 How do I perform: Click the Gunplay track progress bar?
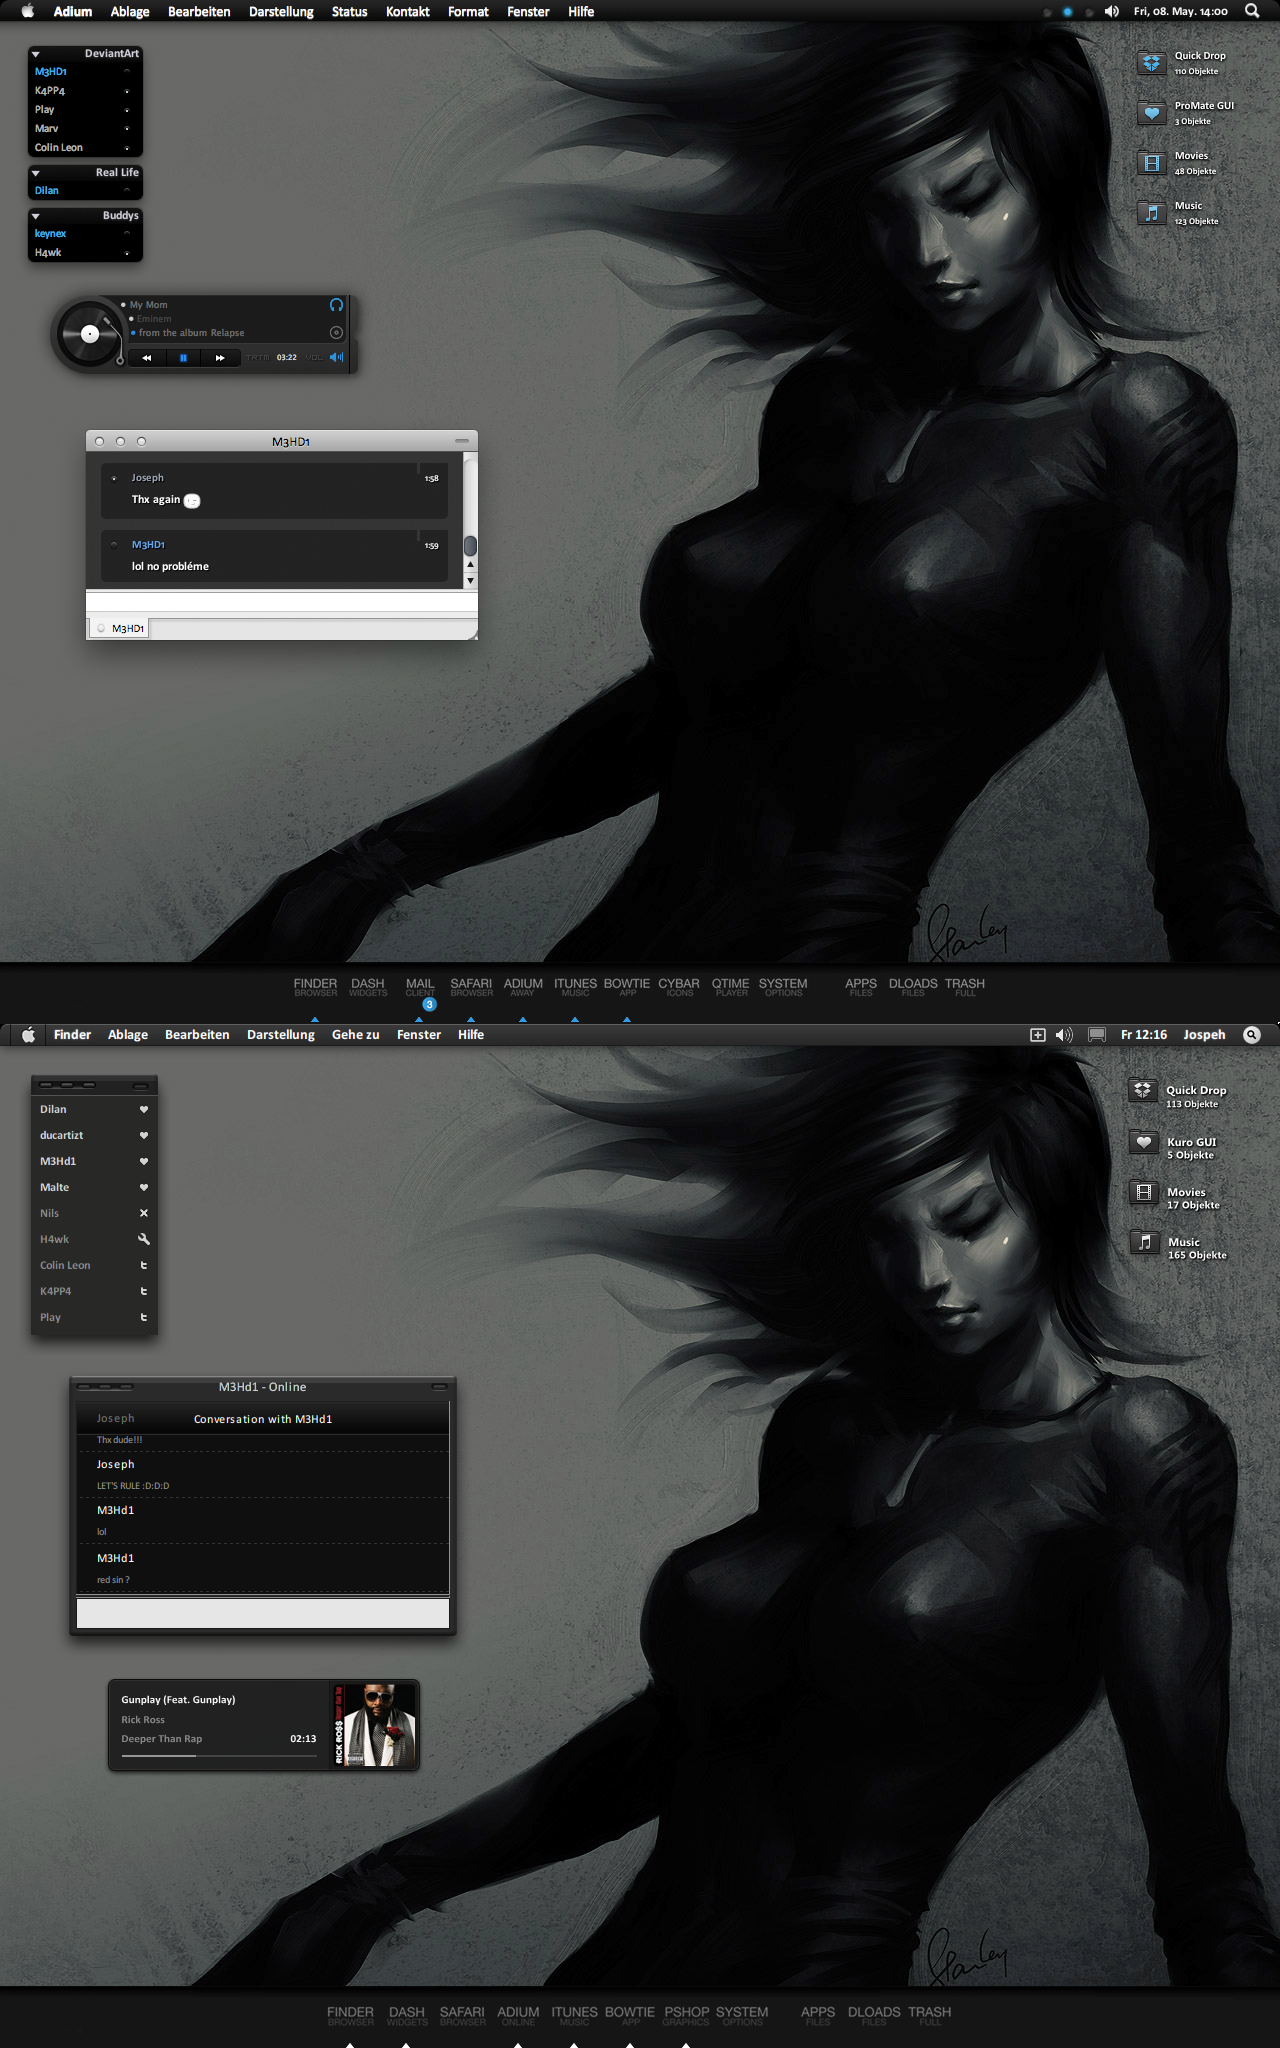click(x=218, y=1755)
